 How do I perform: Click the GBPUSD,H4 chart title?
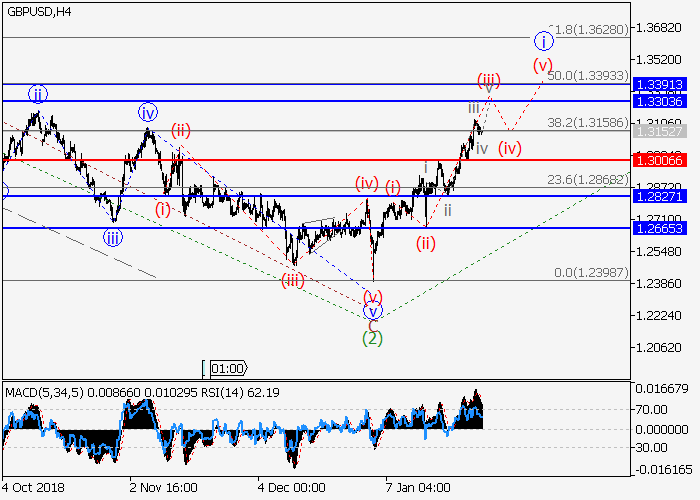click(x=38, y=11)
